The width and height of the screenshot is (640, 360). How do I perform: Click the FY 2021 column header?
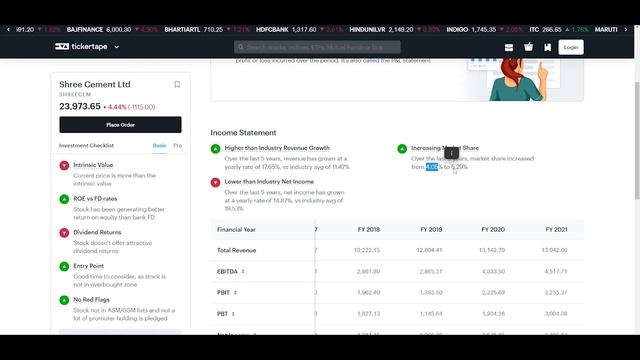click(556, 229)
